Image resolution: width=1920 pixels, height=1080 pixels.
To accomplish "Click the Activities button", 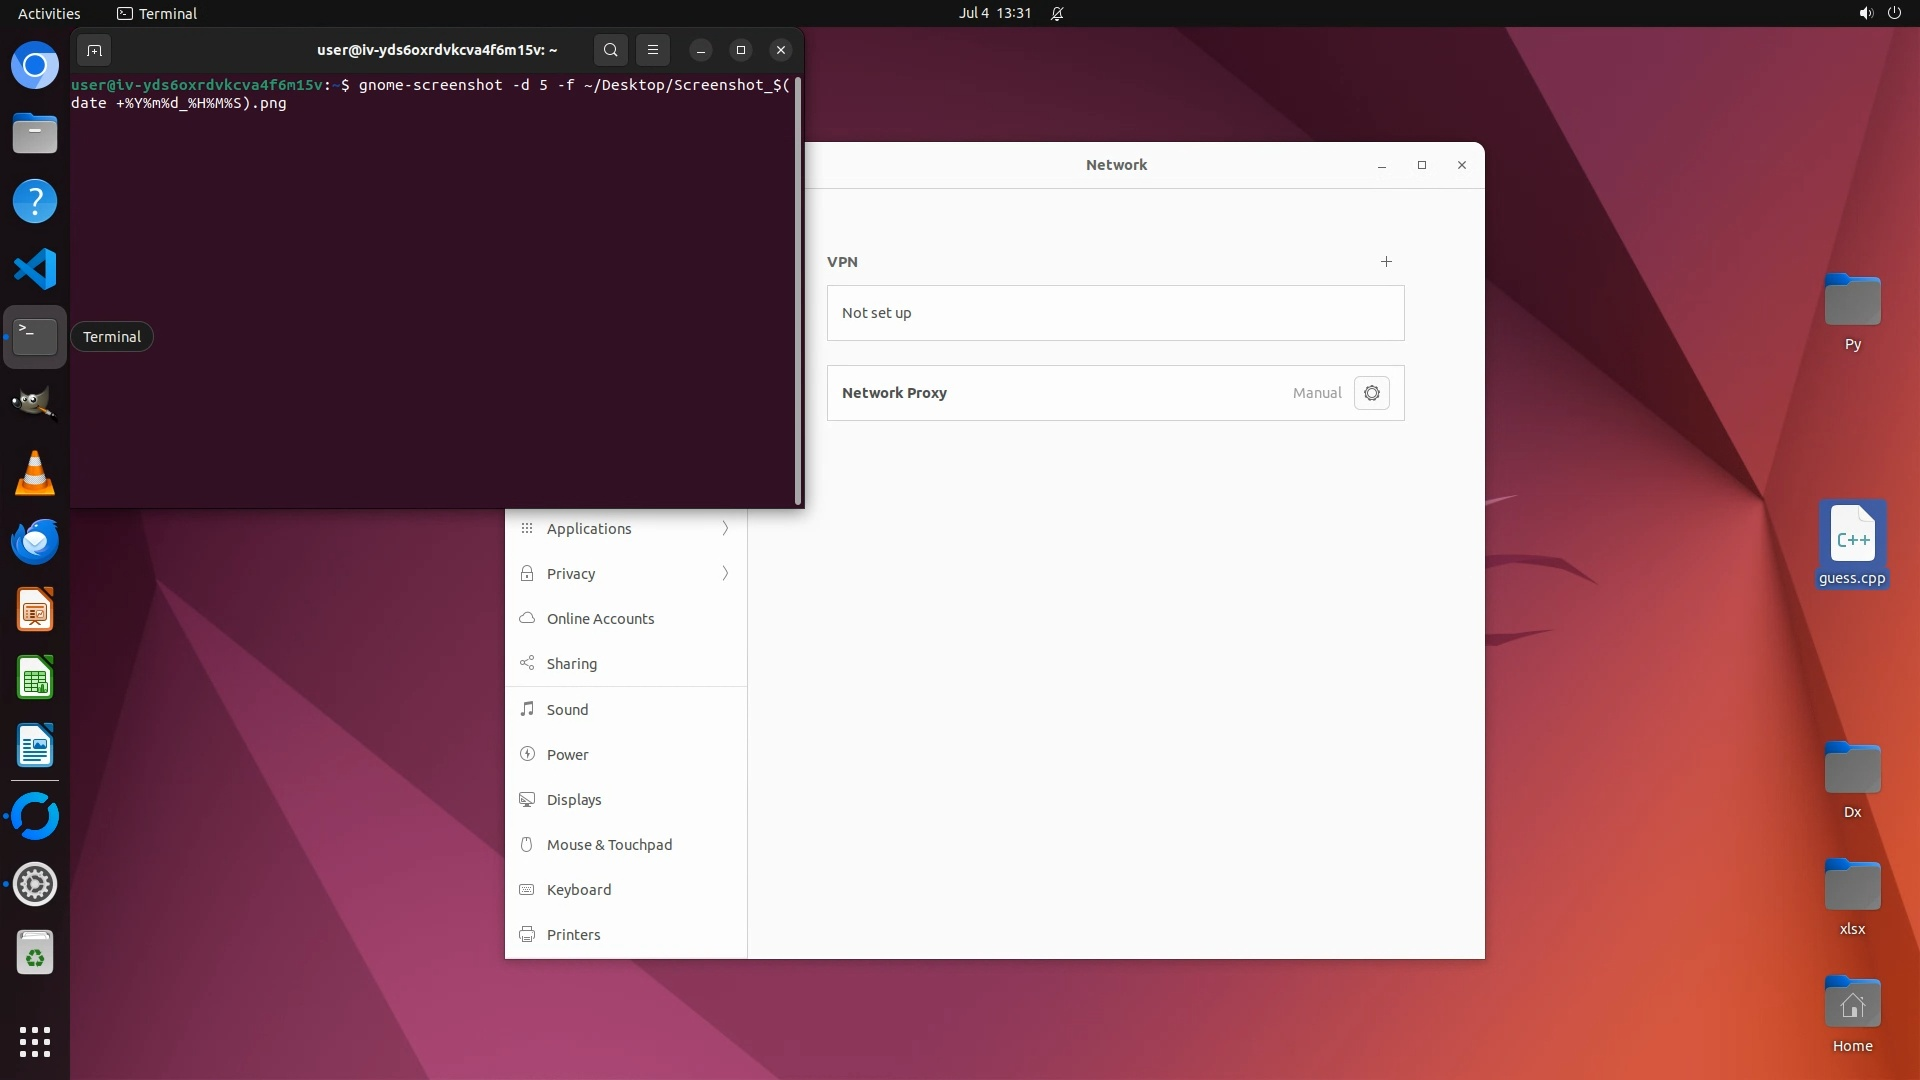I will (49, 14).
